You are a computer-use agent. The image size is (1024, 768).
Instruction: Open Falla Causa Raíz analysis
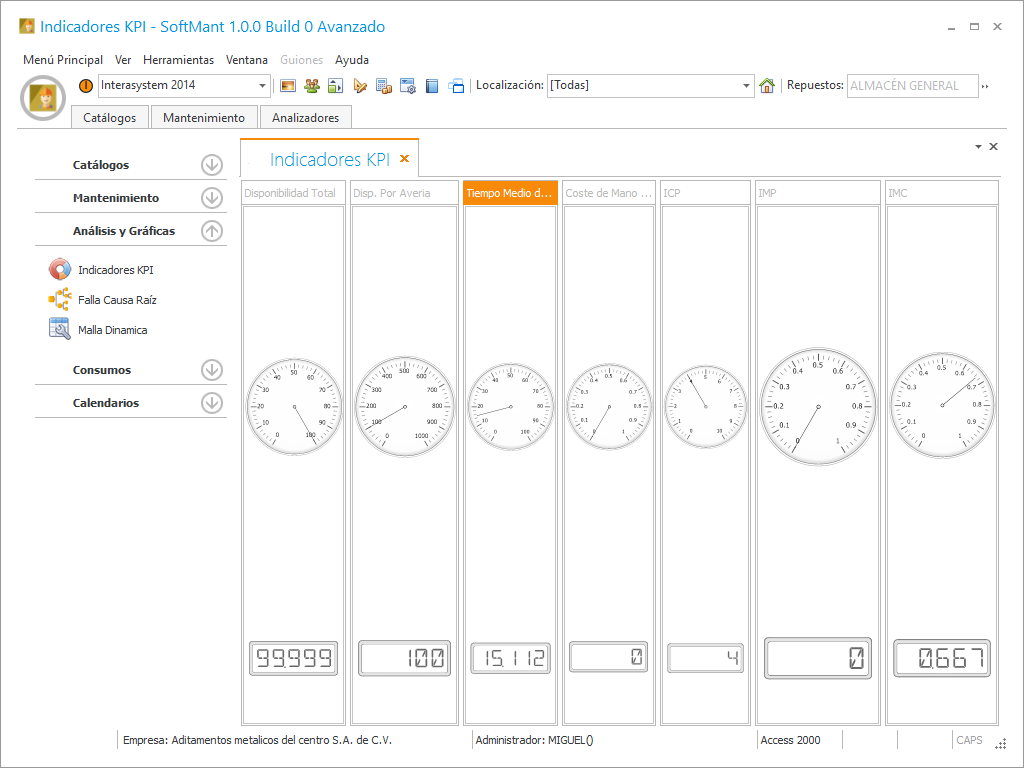click(116, 300)
